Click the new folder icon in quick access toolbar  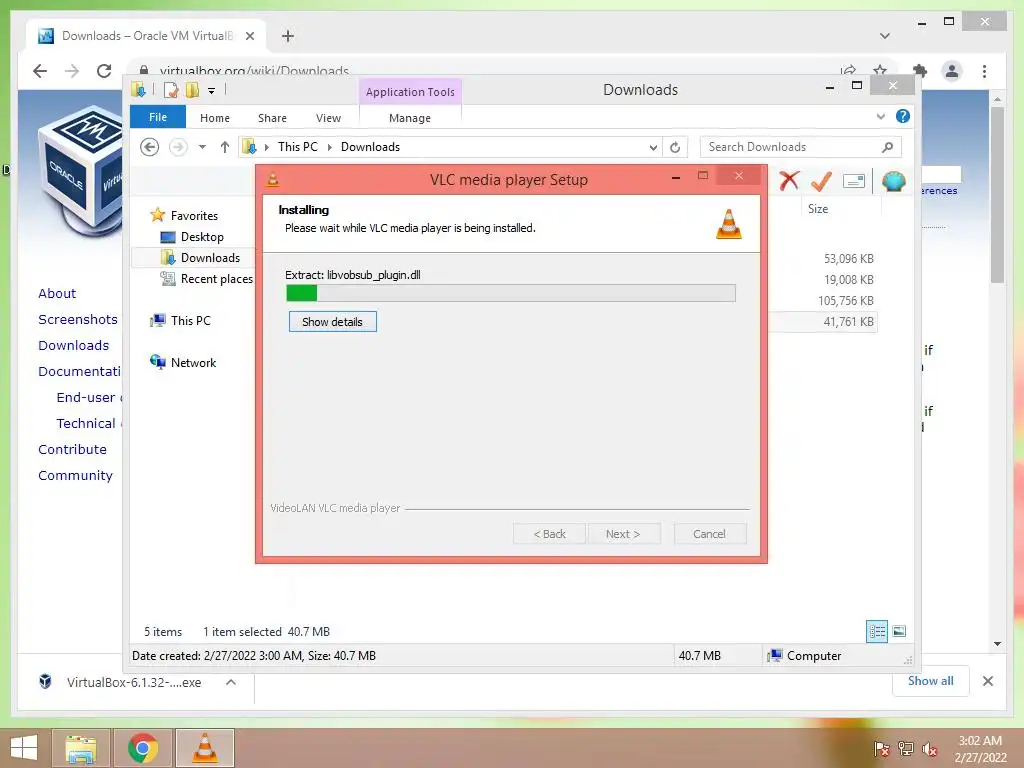(x=193, y=90)
